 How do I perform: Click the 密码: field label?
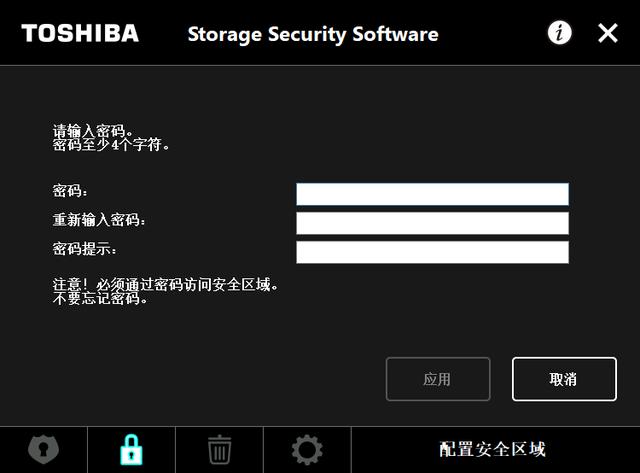[x=71, y=190]
